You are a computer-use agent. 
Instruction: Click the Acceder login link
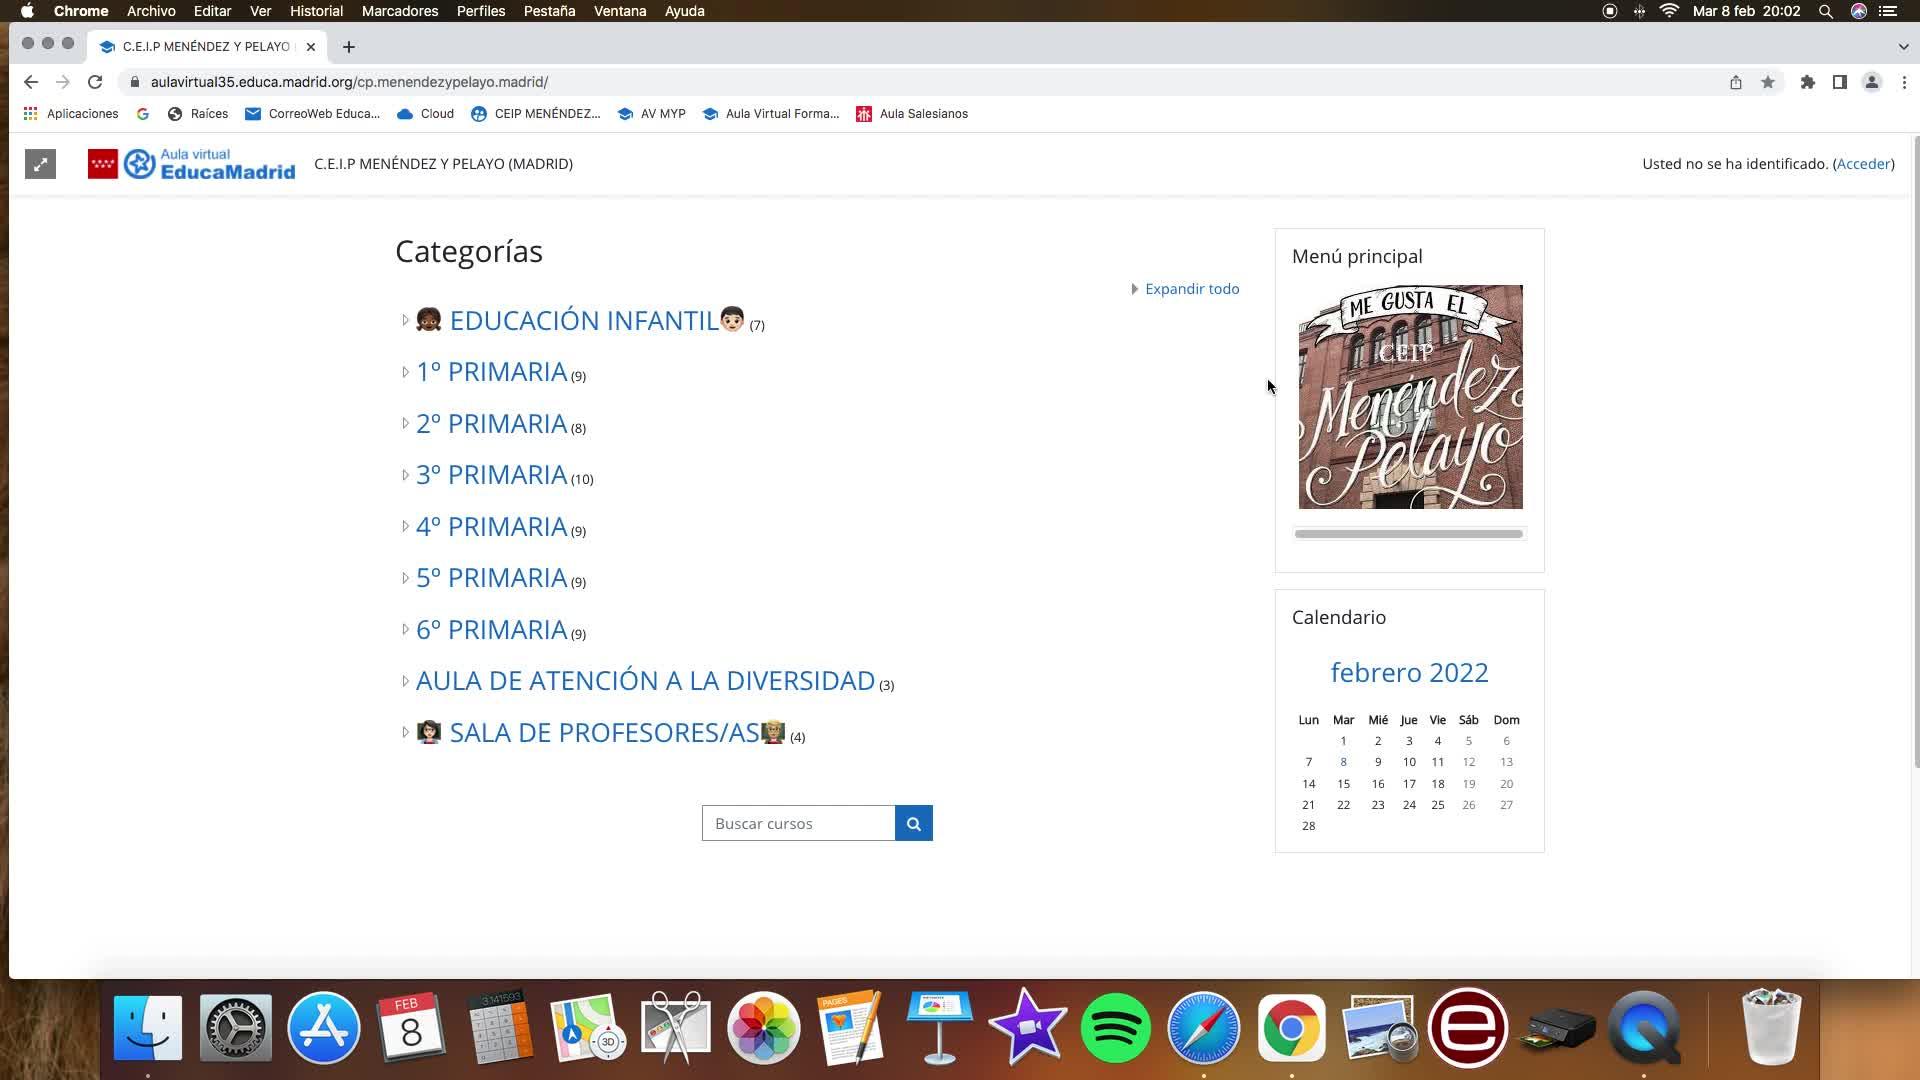tap(1863, 164)
